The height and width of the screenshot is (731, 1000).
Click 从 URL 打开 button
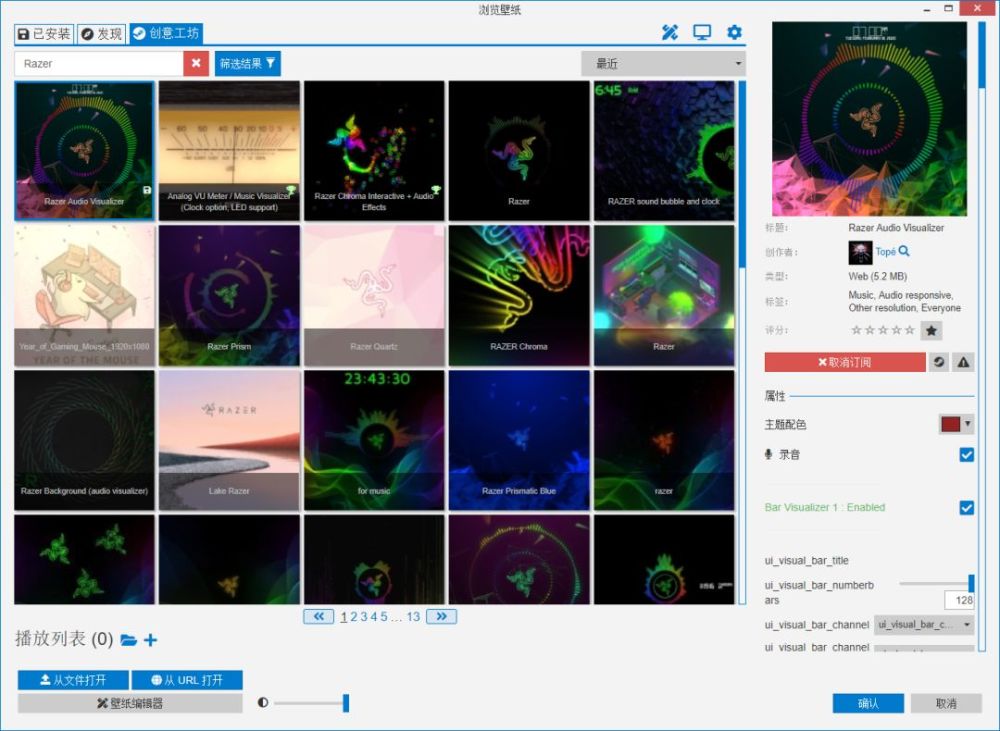187,680
